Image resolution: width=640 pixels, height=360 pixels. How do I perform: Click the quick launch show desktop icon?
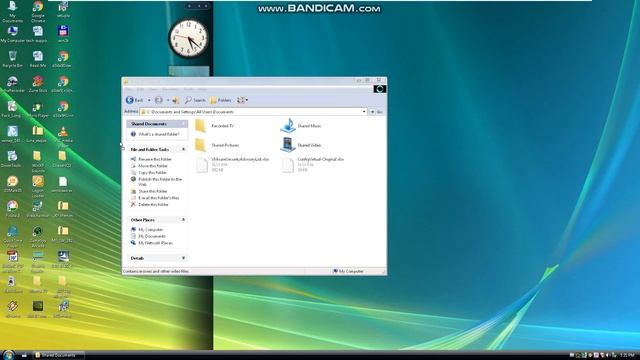click(24, 355)
